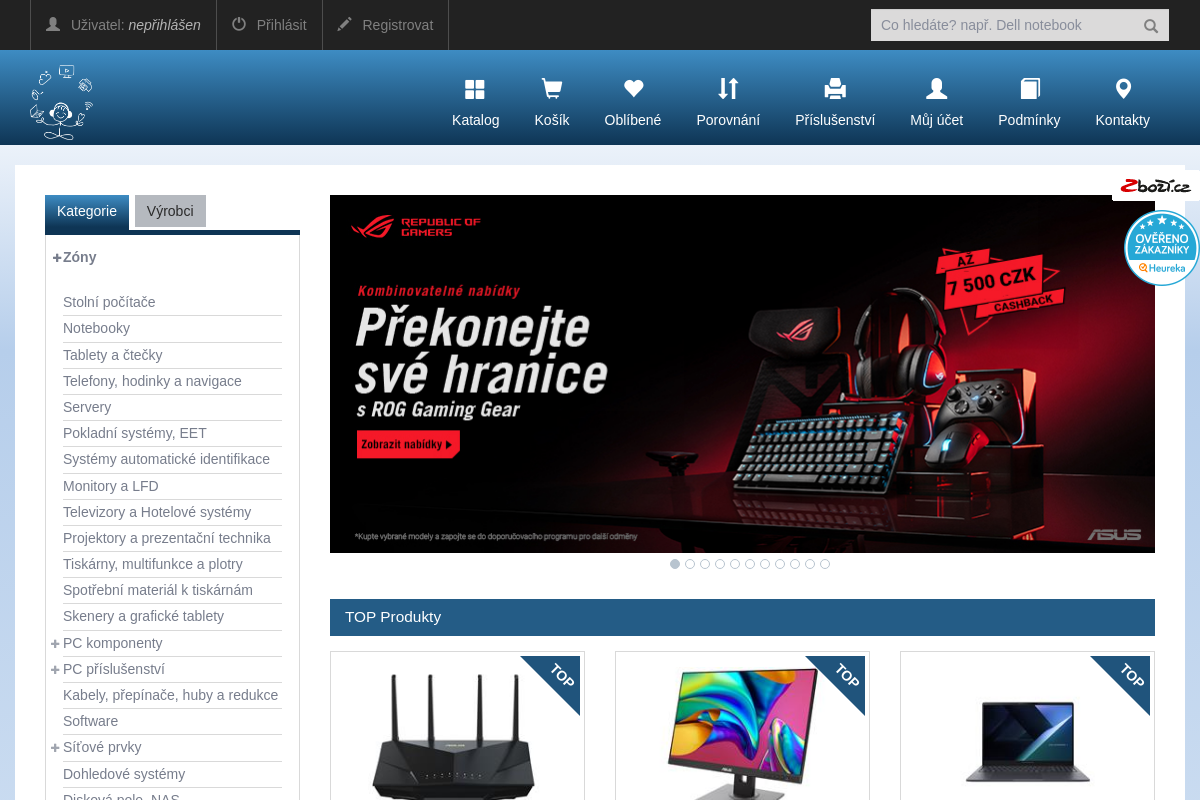
Task: Open Spotřební materiál k tiskárnám category
Action: [158, 590]
